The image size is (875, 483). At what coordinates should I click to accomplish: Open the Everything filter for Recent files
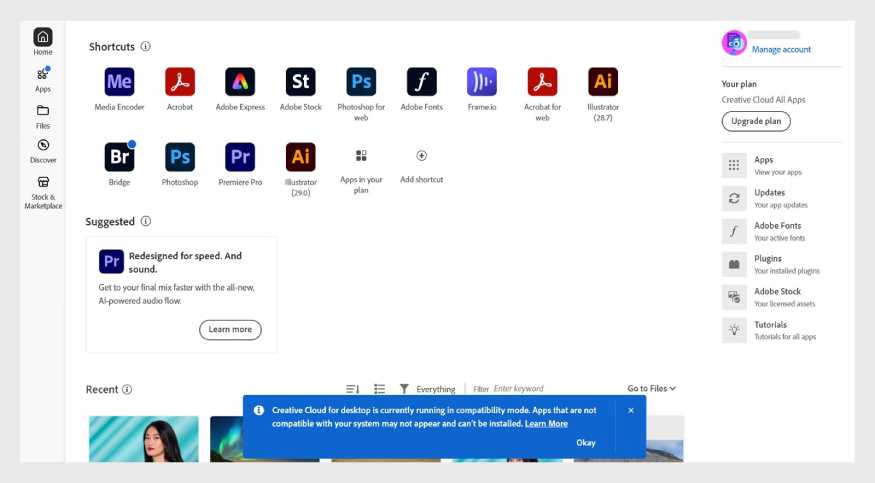pyautogui.click(x=427, y=389)
